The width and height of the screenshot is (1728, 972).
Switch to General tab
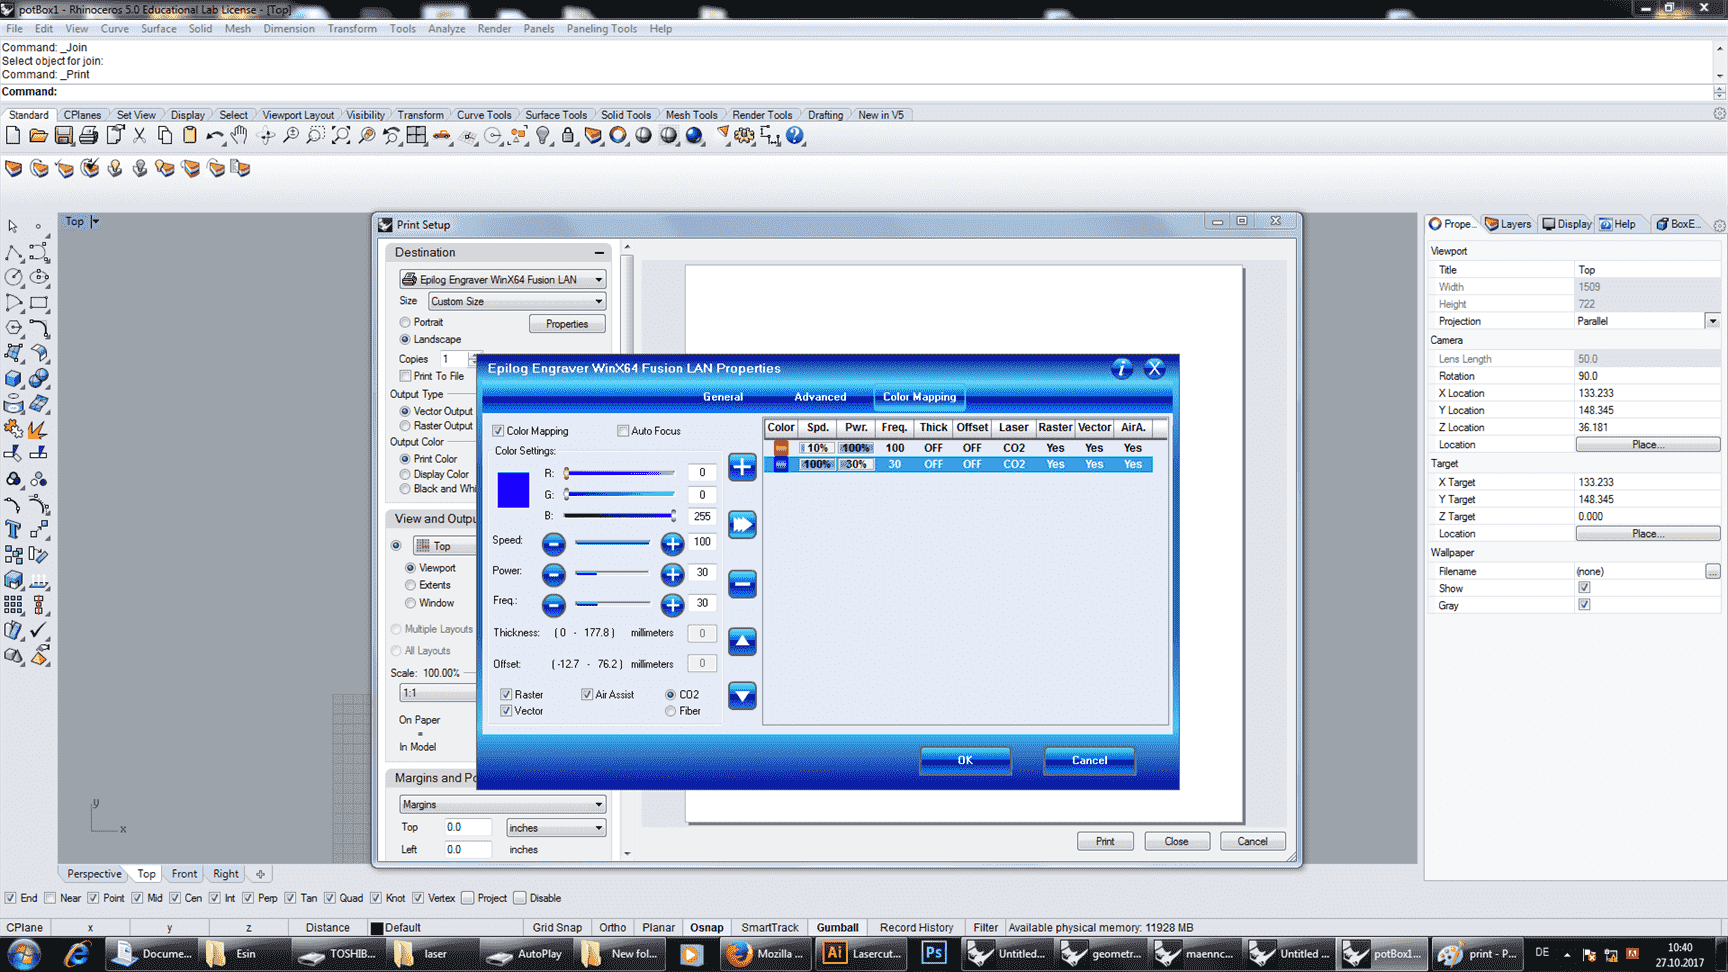[722, 397]
